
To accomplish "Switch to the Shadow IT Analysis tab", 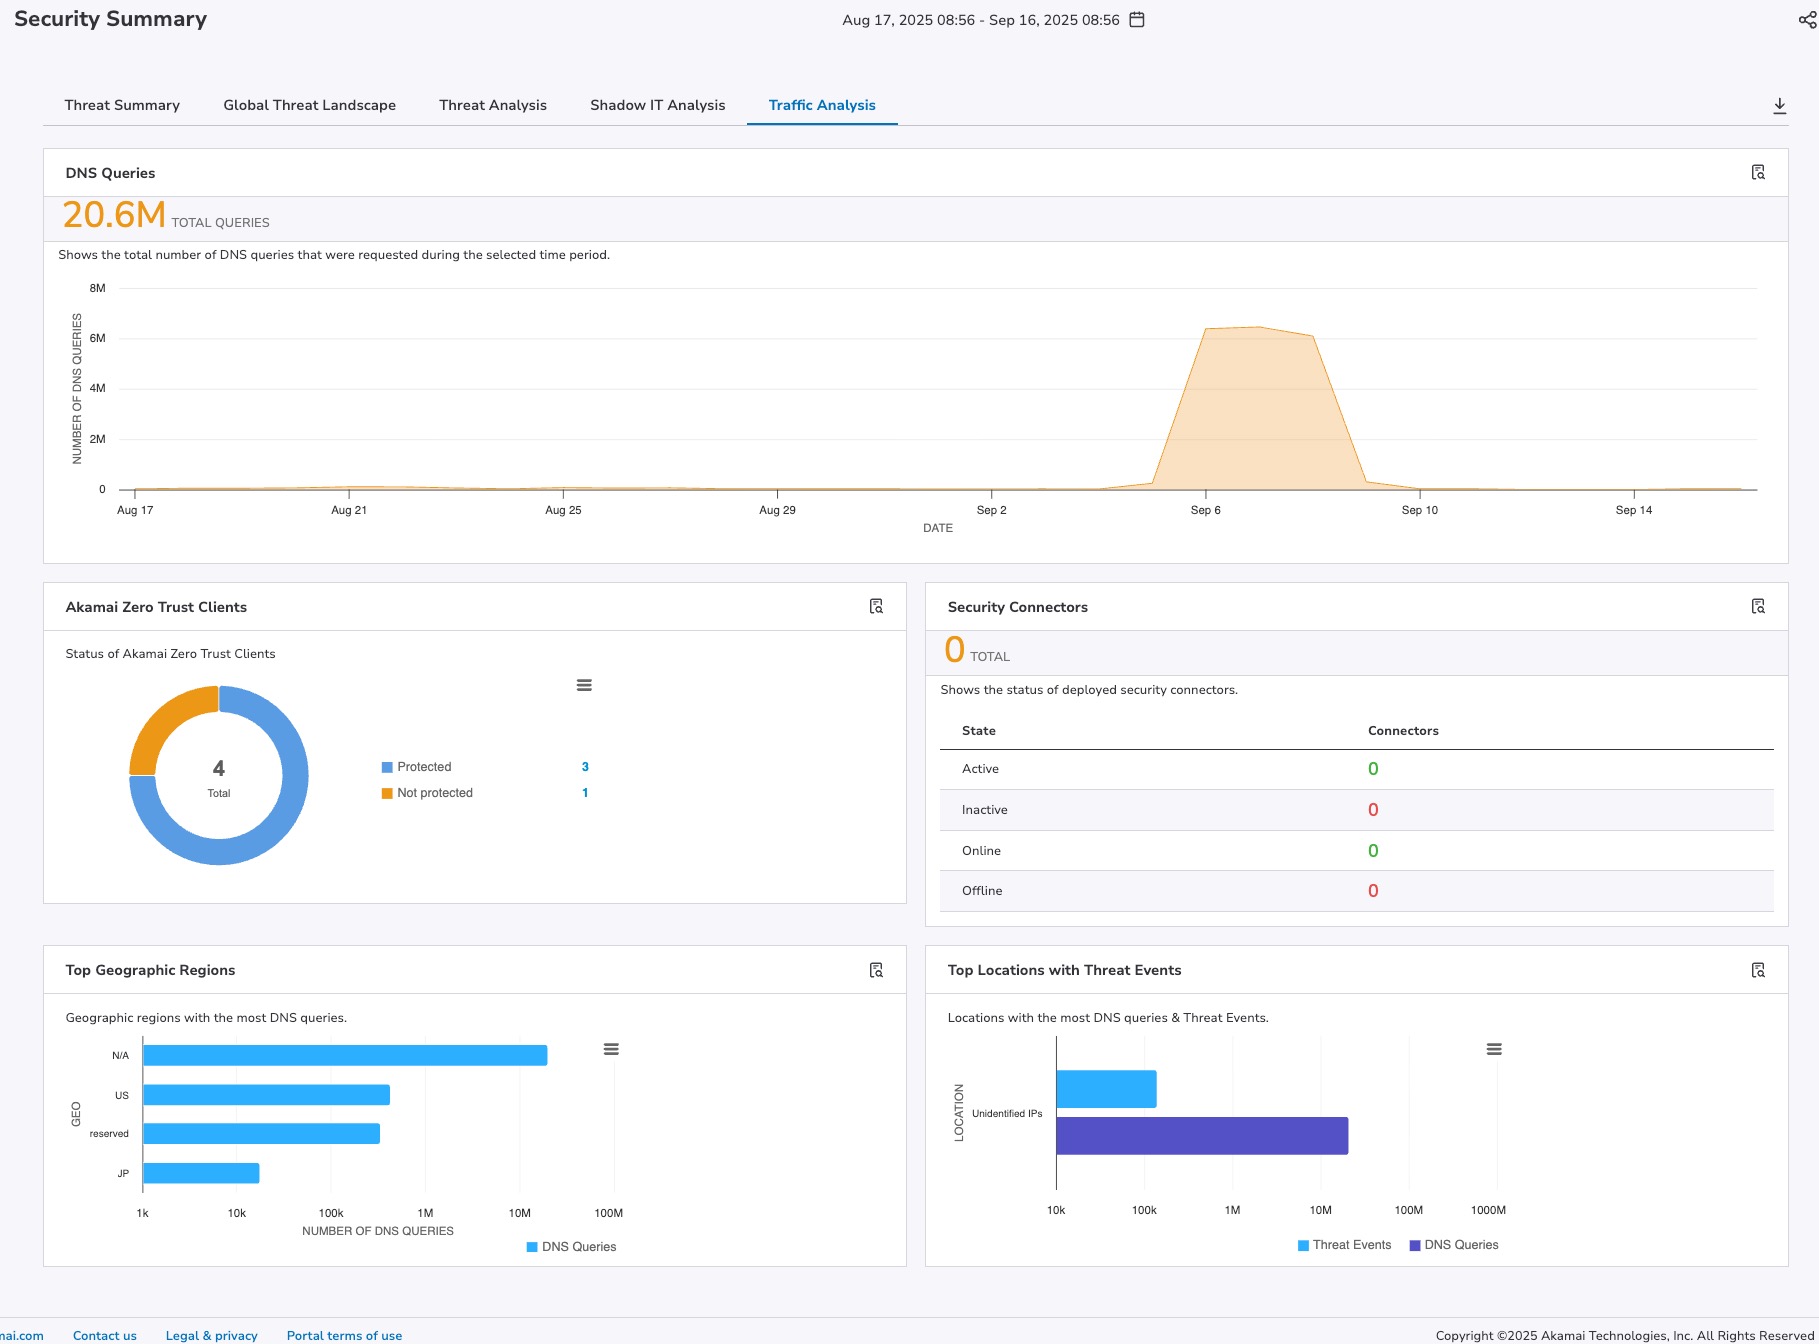I will [x=657, y=105].
